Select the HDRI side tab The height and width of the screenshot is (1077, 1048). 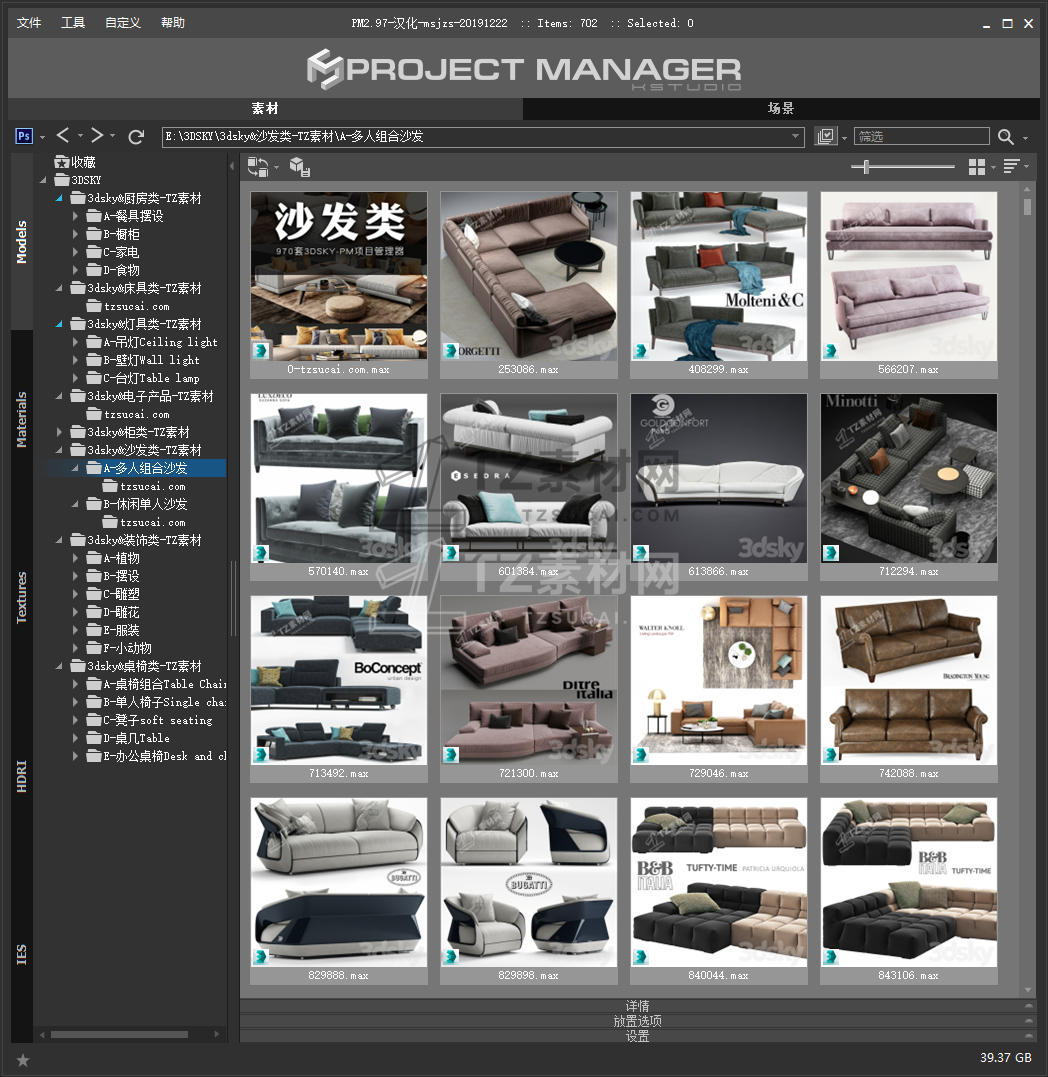point(22,776)
